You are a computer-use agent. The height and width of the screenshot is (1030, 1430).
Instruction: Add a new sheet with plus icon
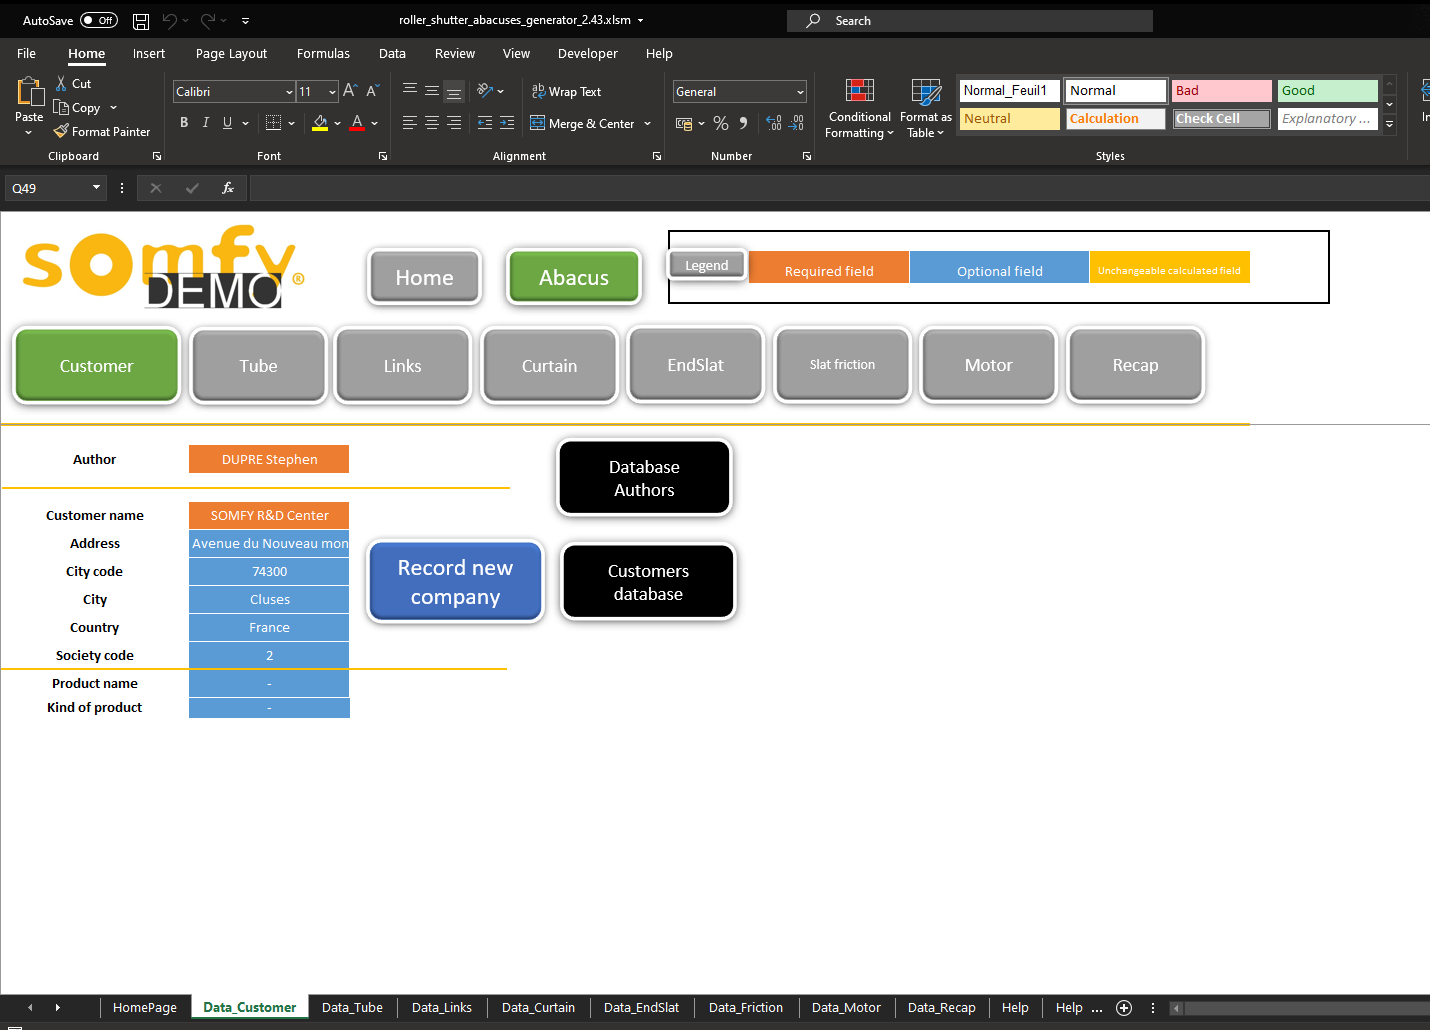(x=1124, y=1008)
